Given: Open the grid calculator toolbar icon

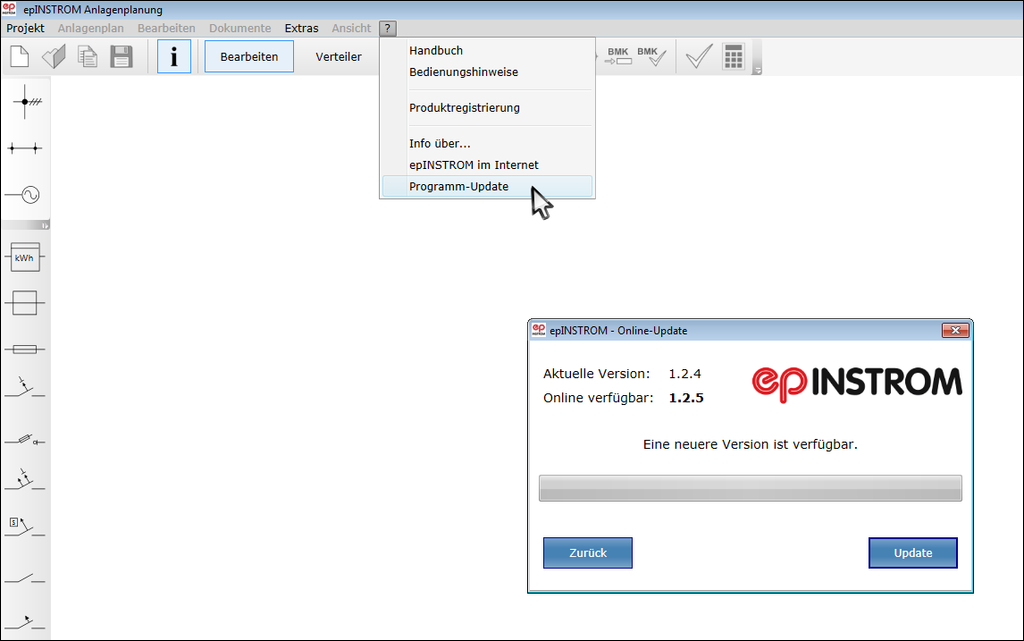Looking at the screenshot, I should [733, 57].
